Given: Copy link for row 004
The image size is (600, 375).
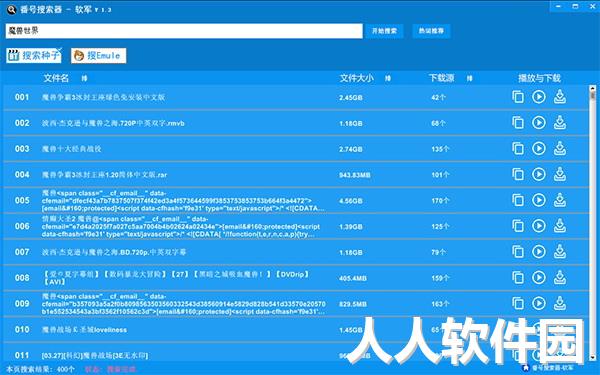Looking at the screenshot, I should [518, 174].
